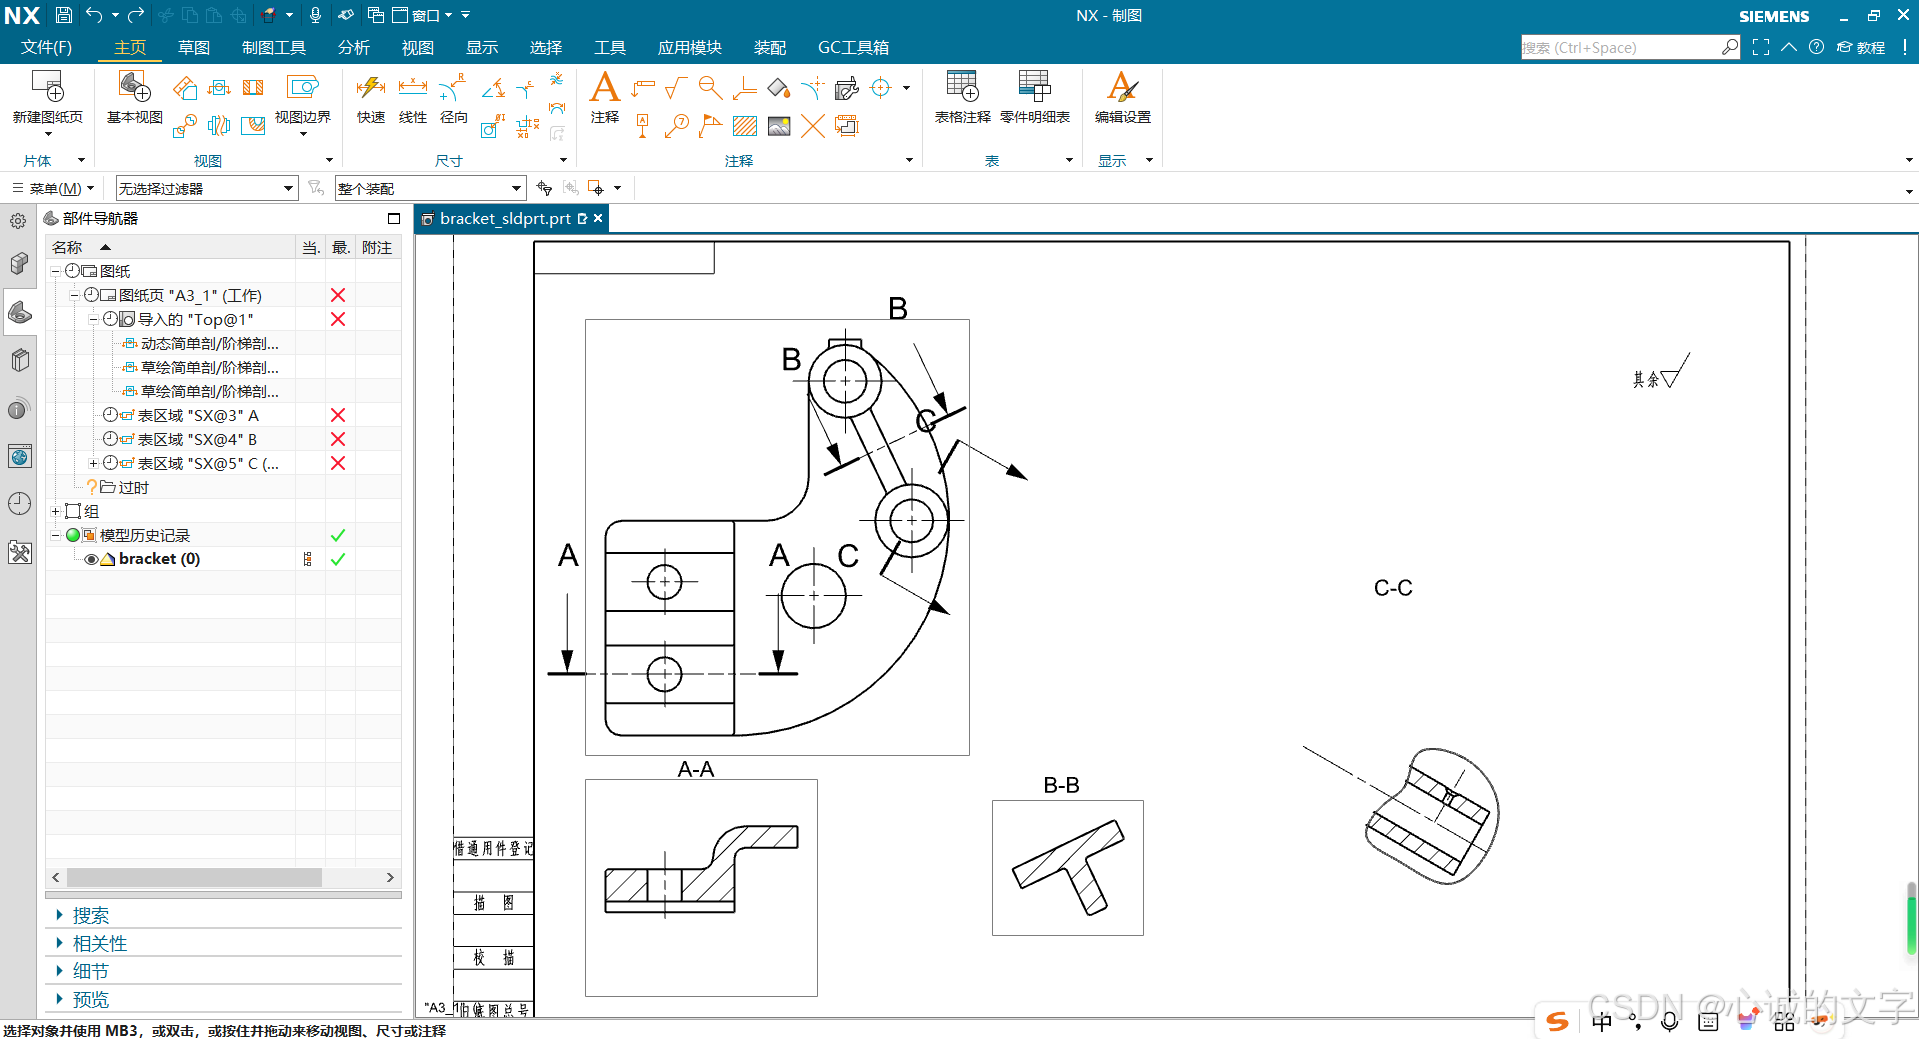The width and height of the screenshot is (1919, 1039).
Task: Open Tabular Note (表格注释) tool
Action: pyautogui.click(x=962, y=97)
